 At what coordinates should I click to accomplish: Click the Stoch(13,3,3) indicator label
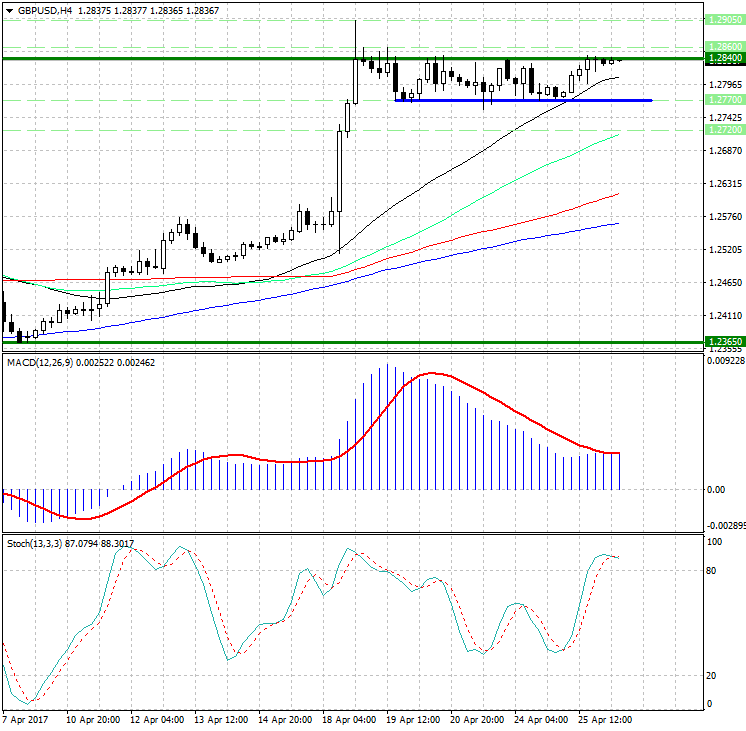click(x=38, y=543)
